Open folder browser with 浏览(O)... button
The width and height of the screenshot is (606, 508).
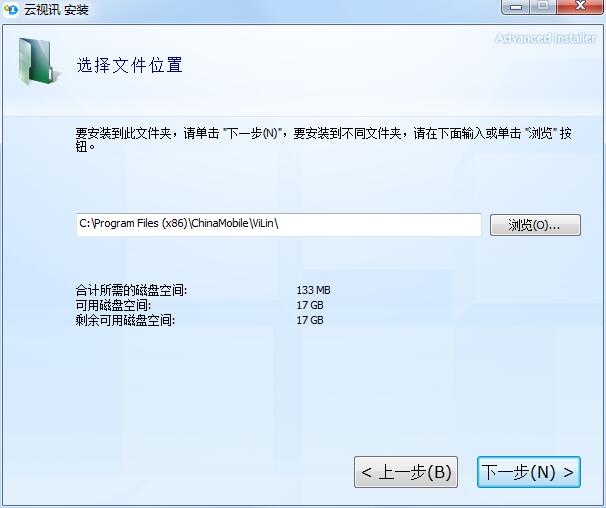[535, 225]
